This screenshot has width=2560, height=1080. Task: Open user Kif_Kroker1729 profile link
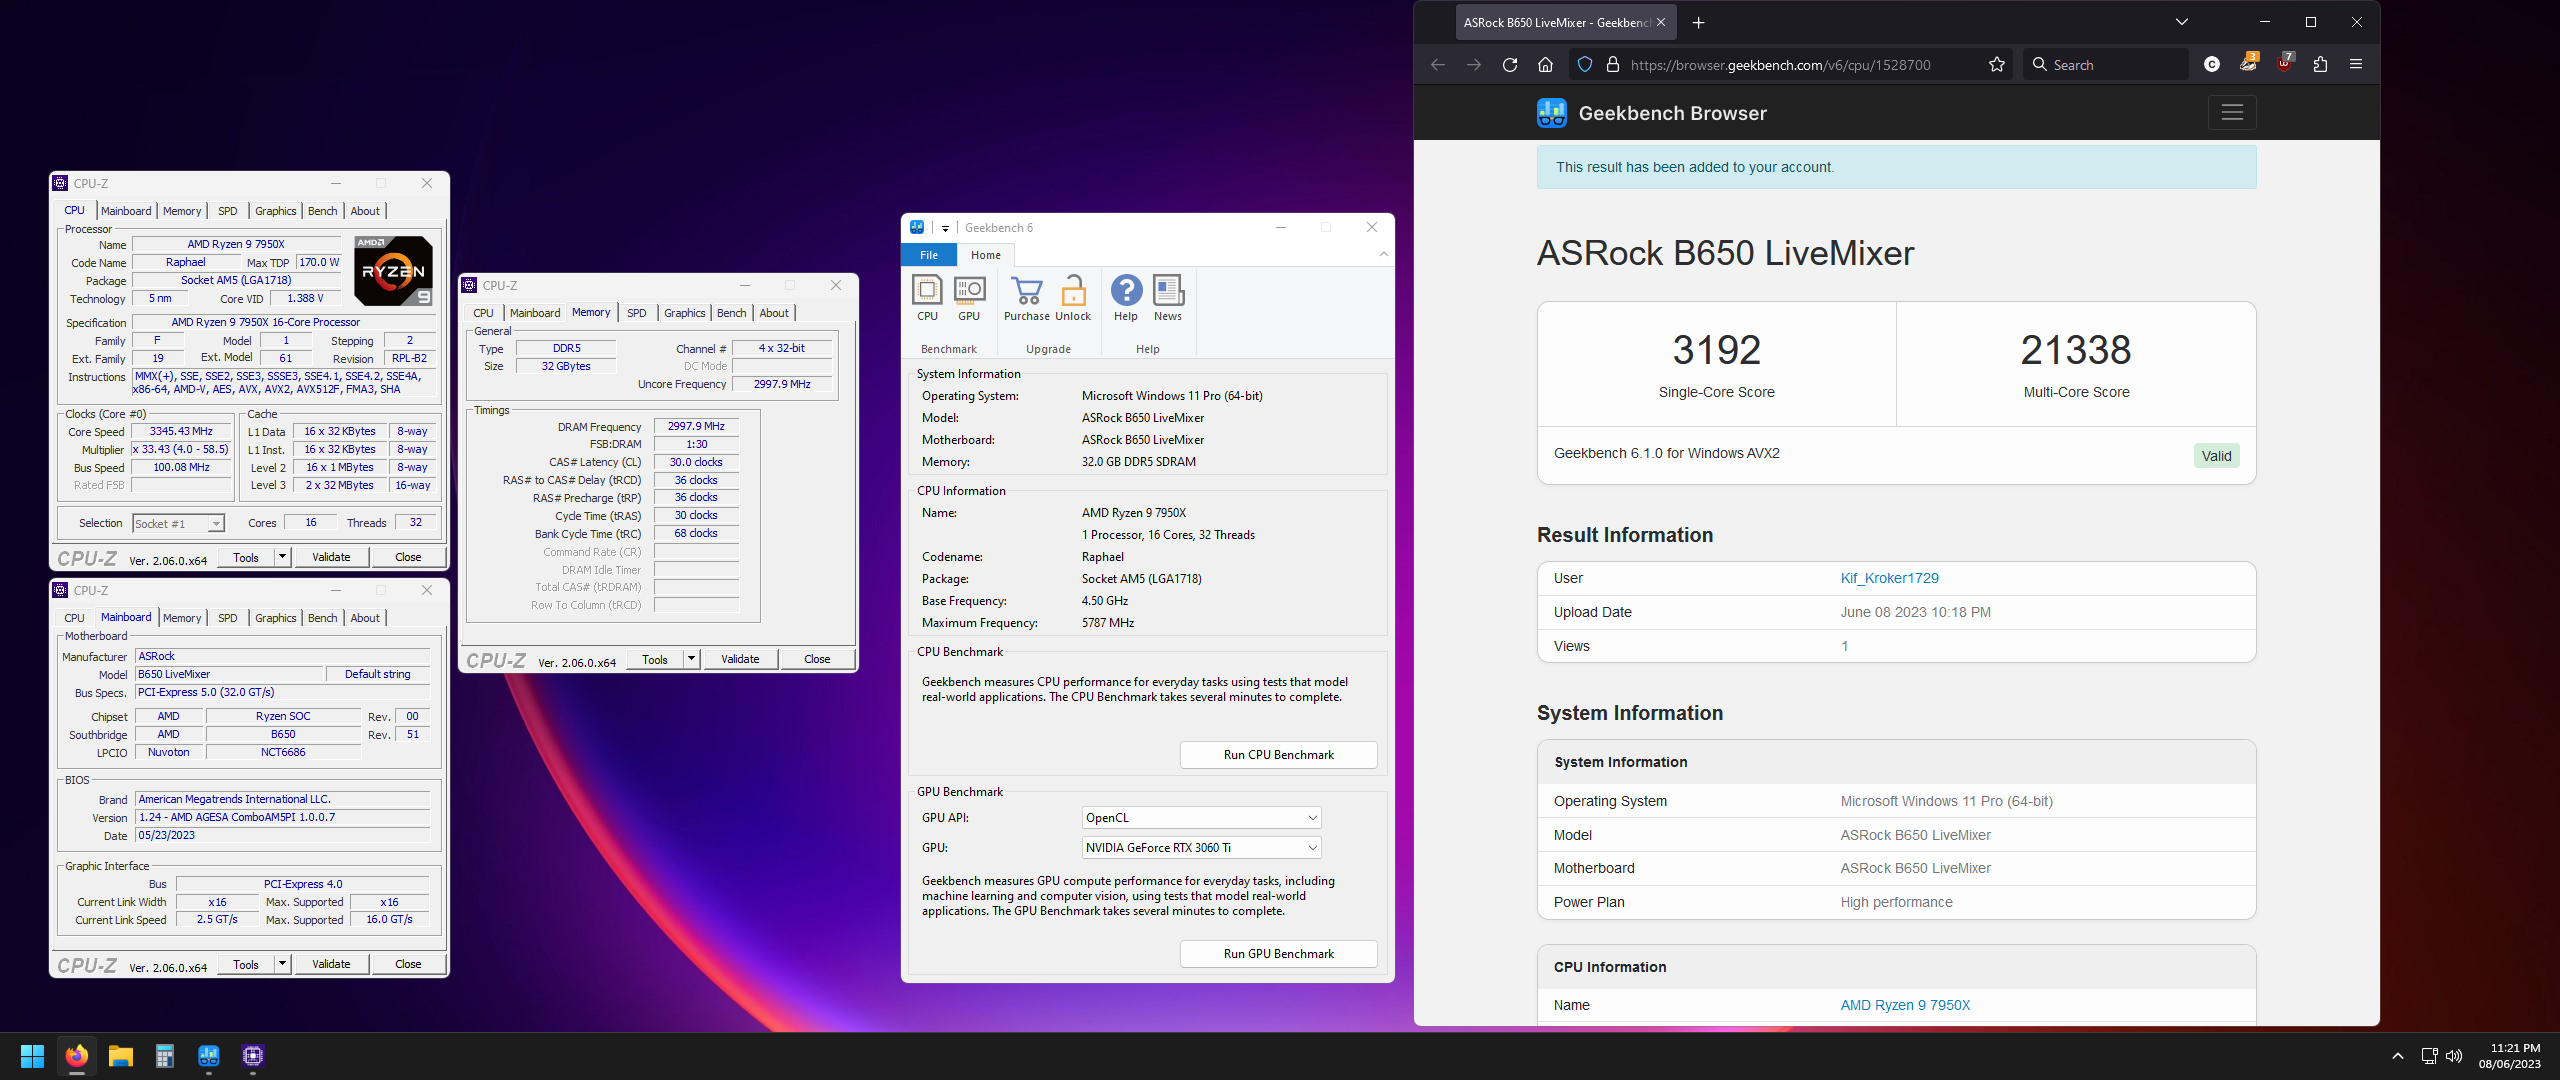1889,578
